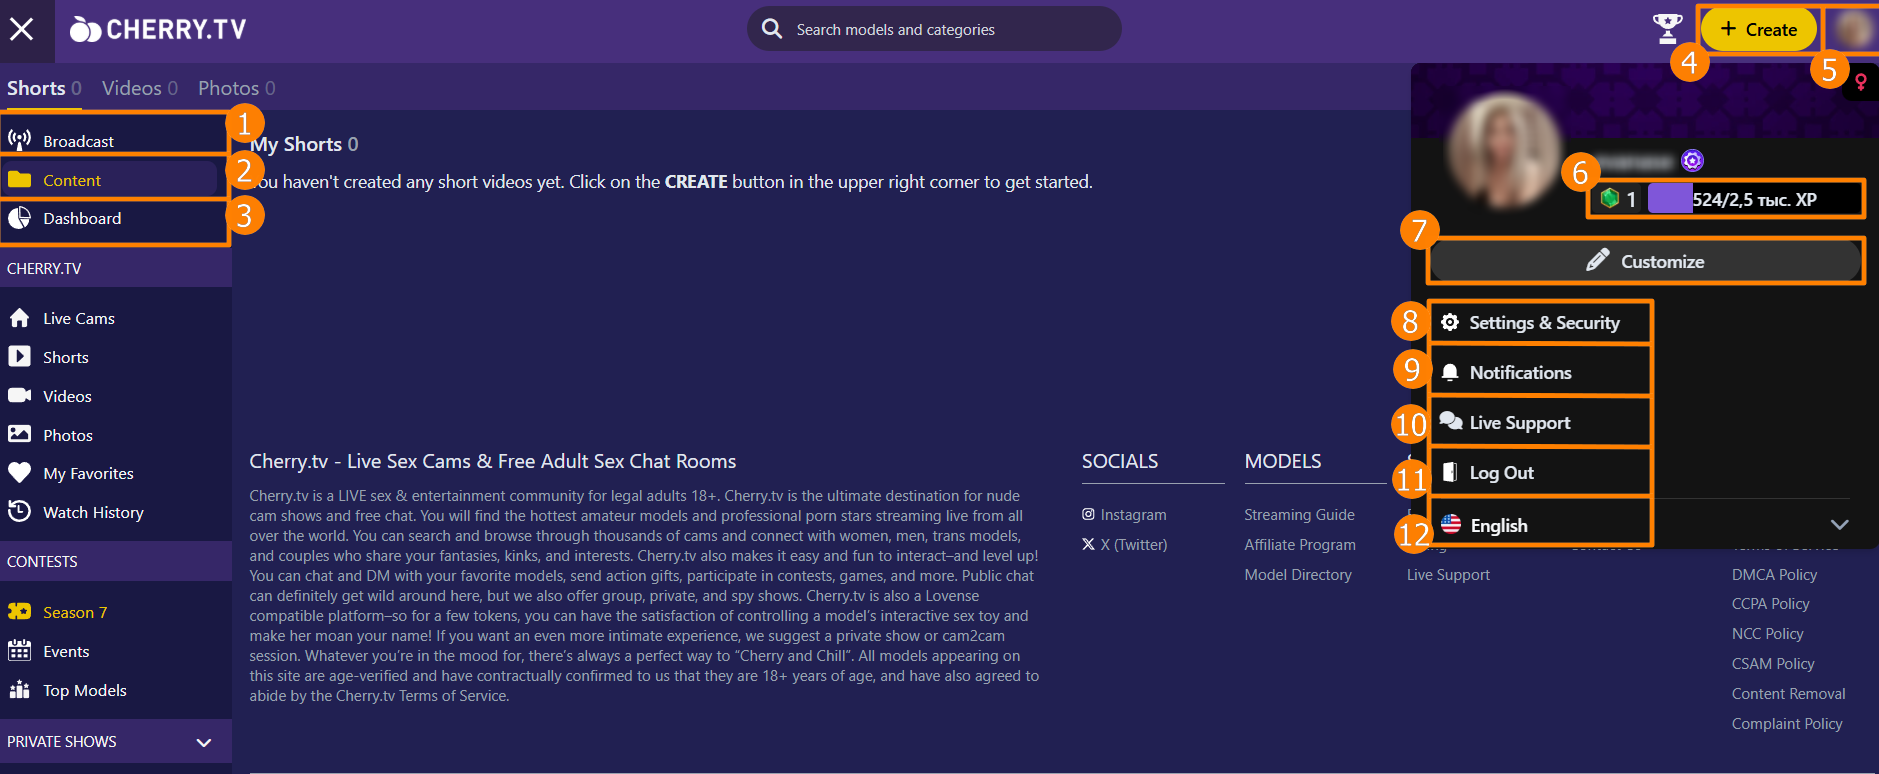
Task: Open Events calendar in sidebar
Action: (66, 652)
